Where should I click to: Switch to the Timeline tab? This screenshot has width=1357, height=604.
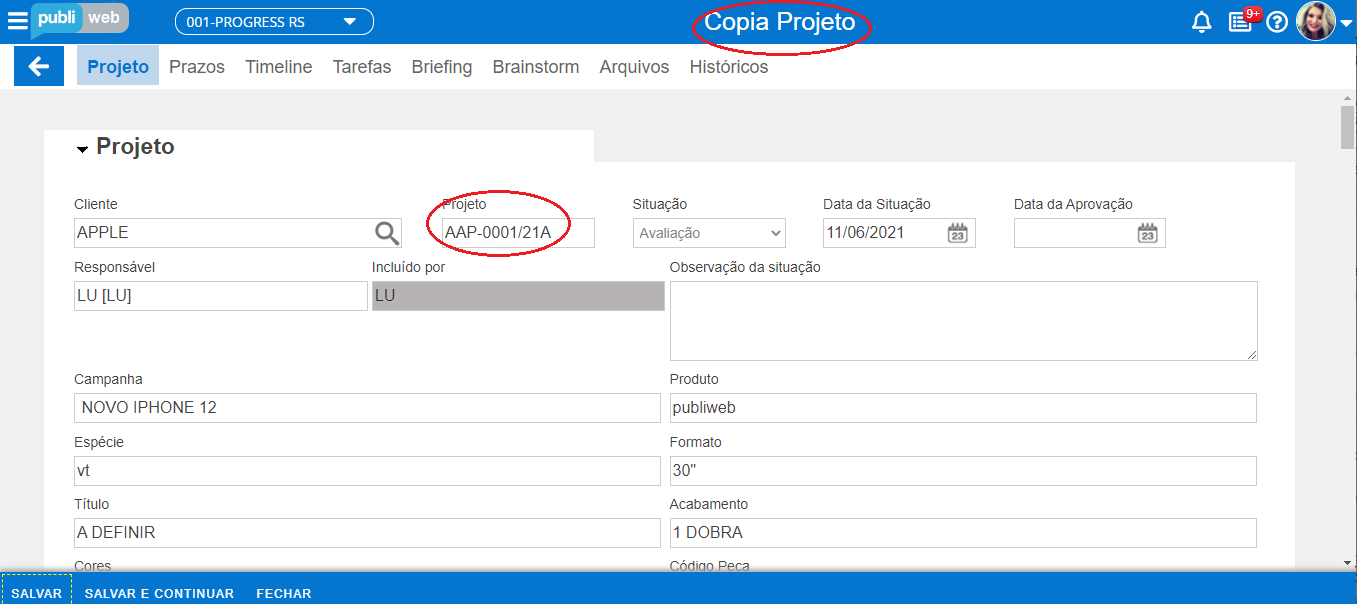(x=279, y=67)
